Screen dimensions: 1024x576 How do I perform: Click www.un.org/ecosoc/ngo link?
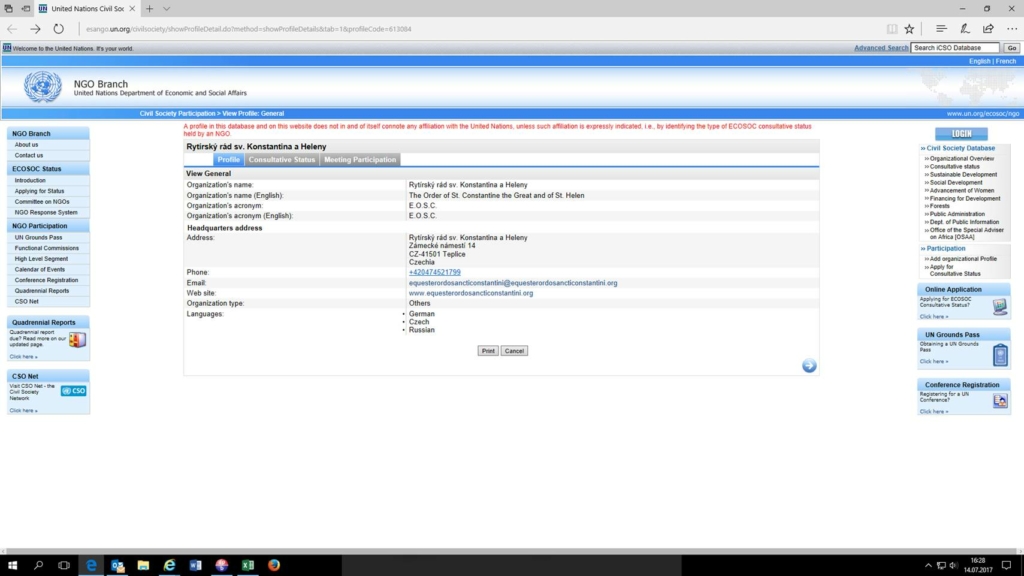pos(982,114)
